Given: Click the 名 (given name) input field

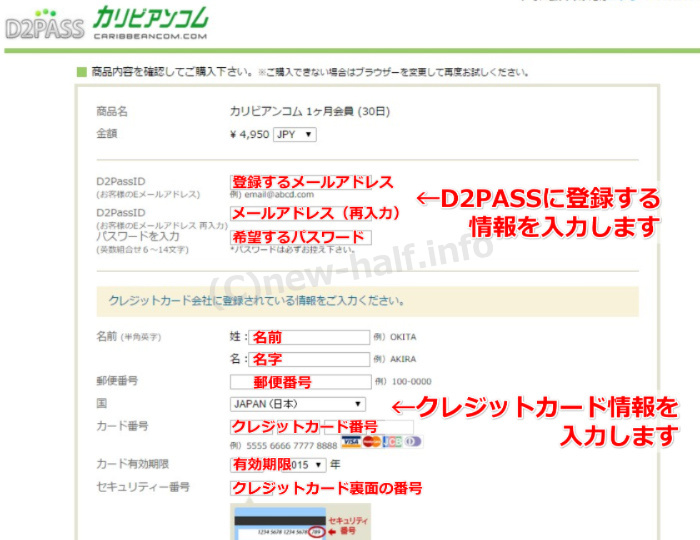Looking at the screenshot, I should coord(309,359).
